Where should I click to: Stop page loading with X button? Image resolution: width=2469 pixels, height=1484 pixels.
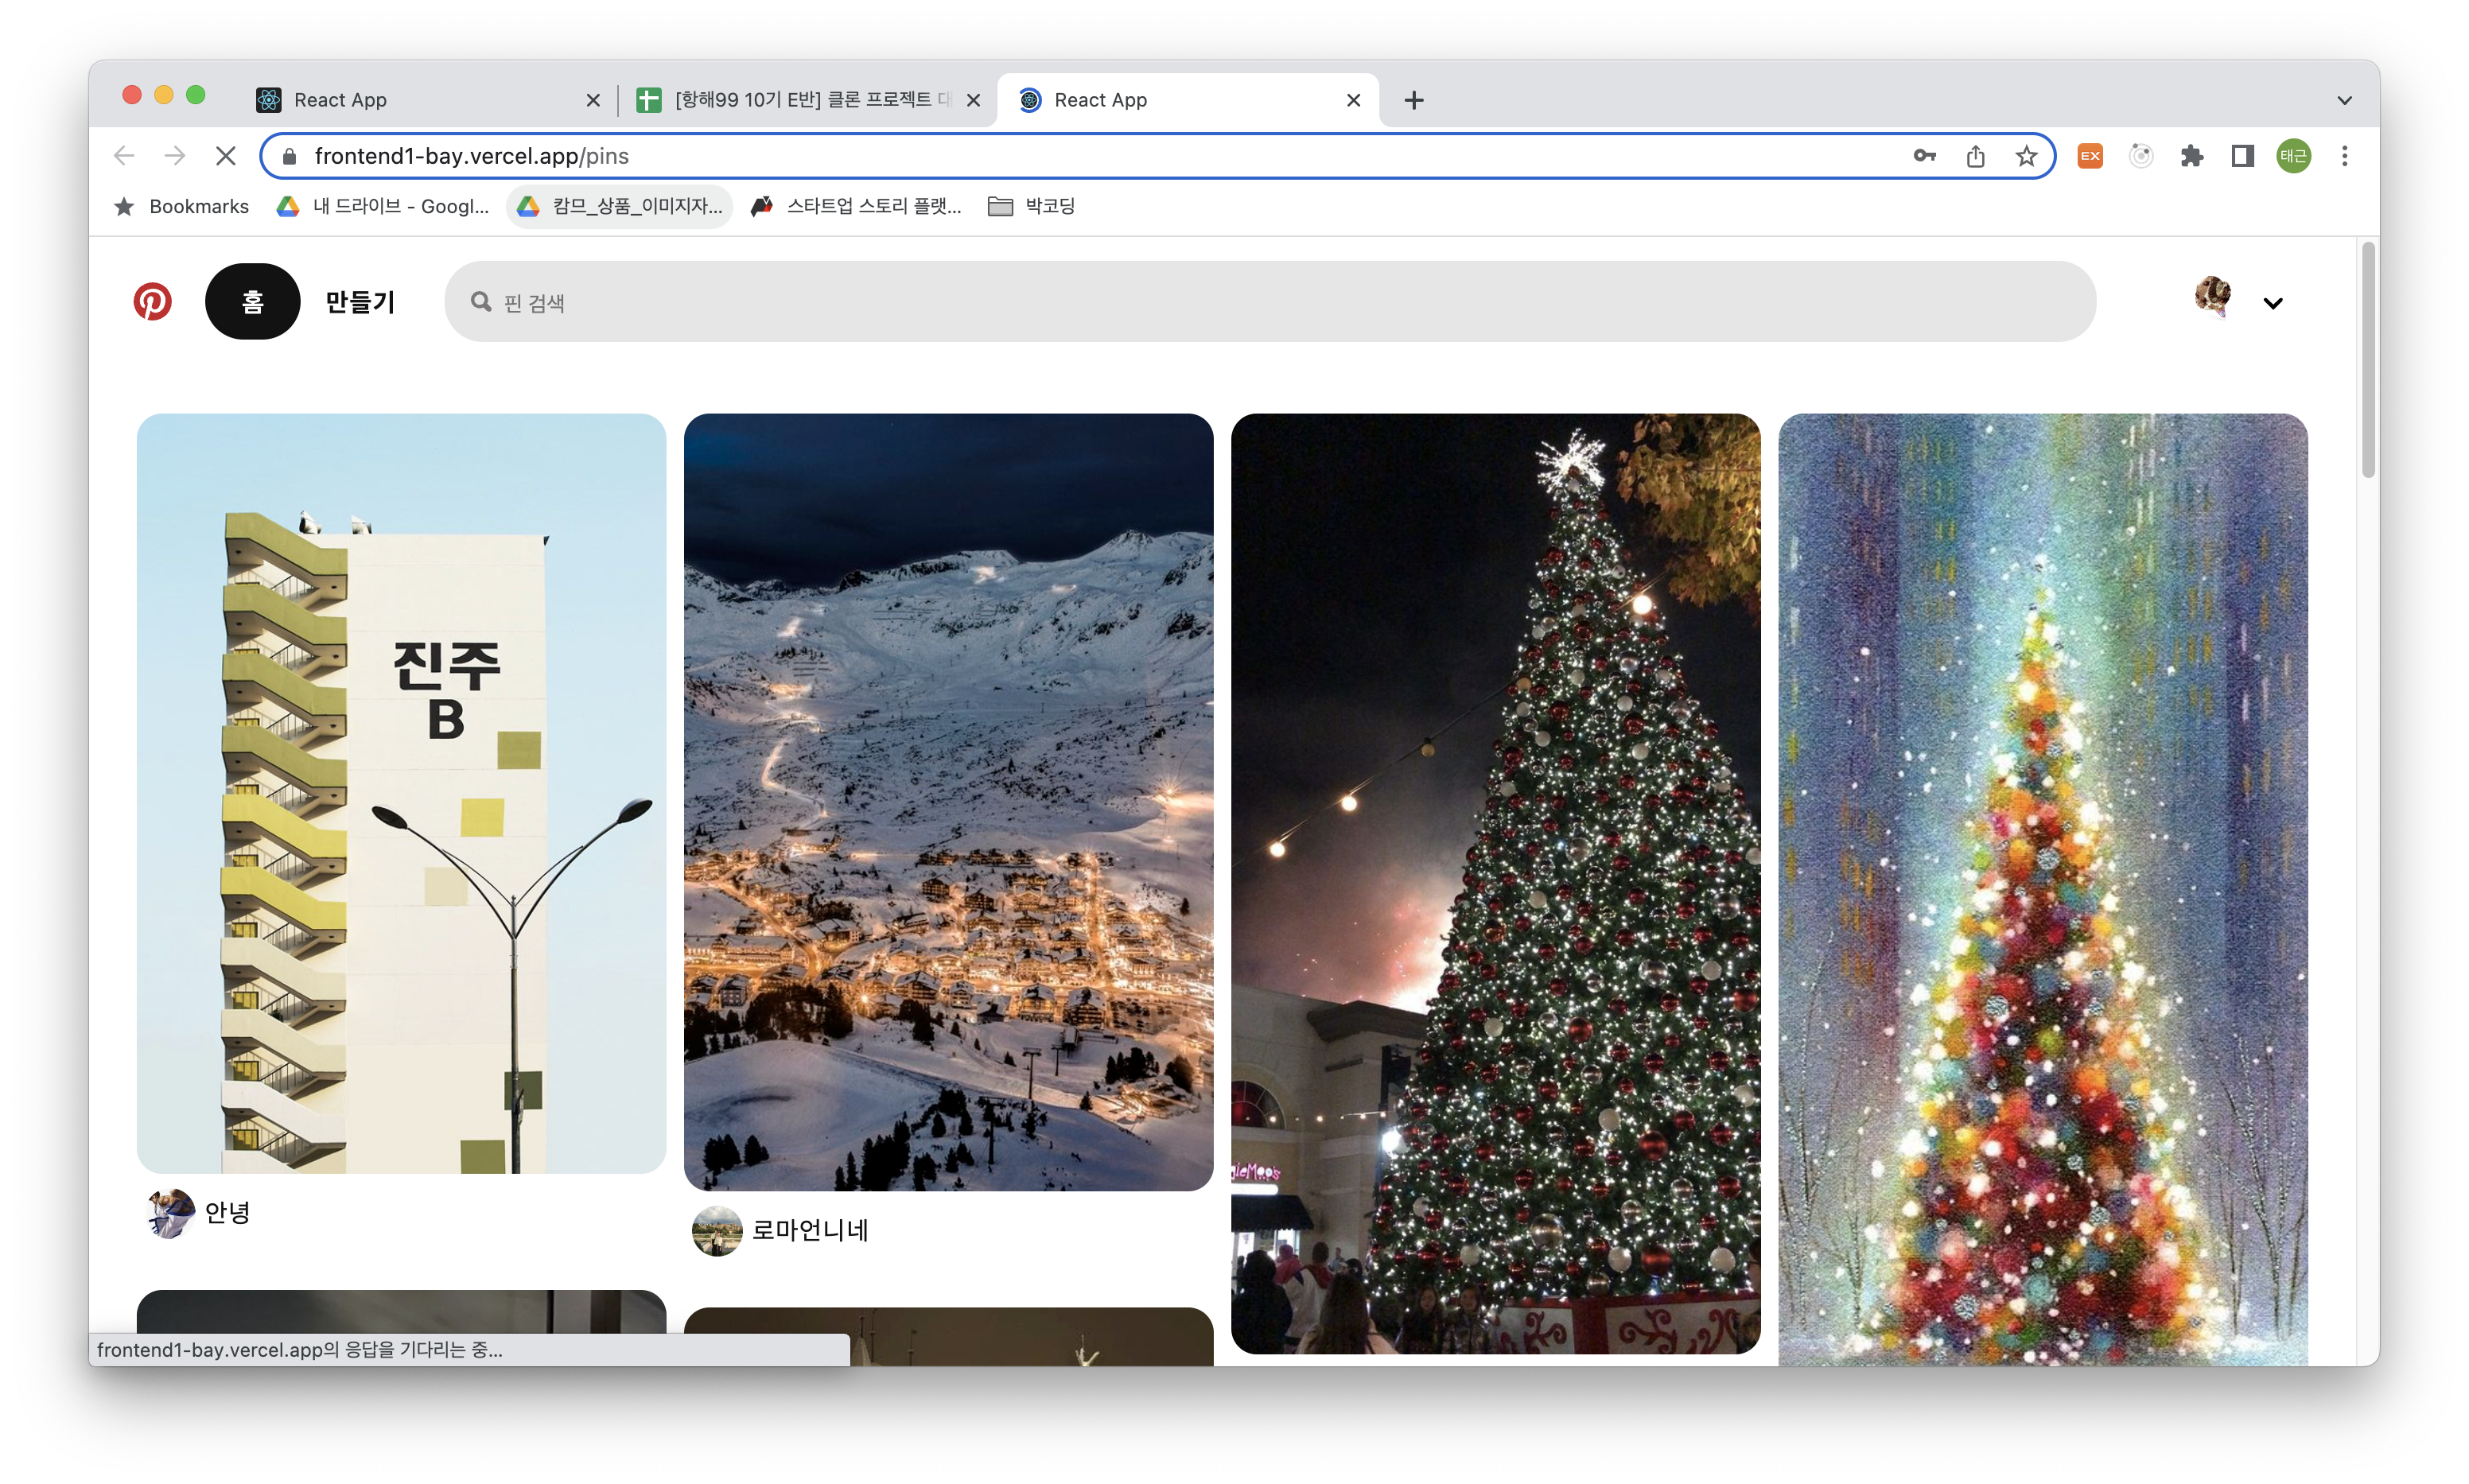coord(226,156)
